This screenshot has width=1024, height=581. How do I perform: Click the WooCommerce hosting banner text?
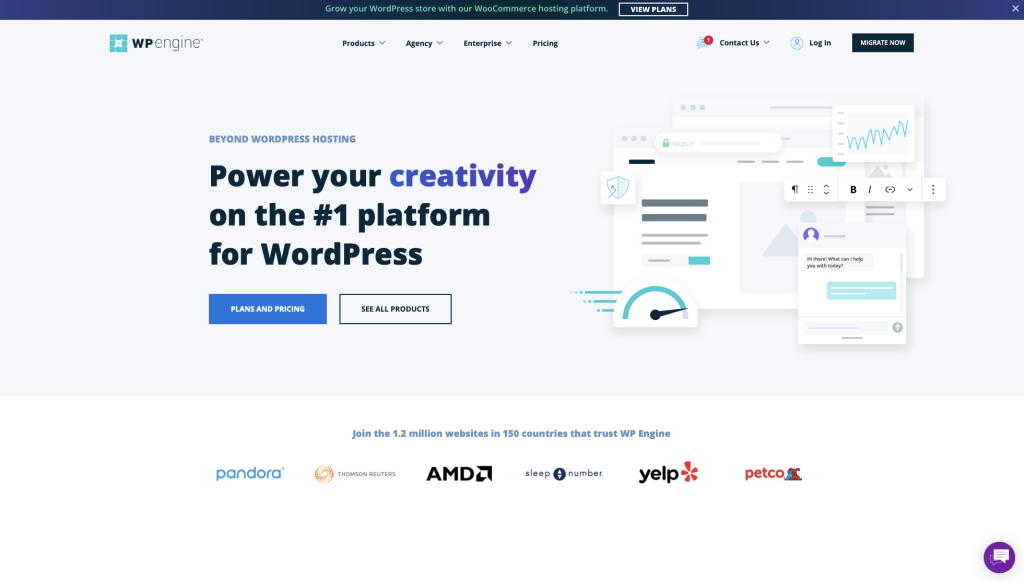coord(466,8)
